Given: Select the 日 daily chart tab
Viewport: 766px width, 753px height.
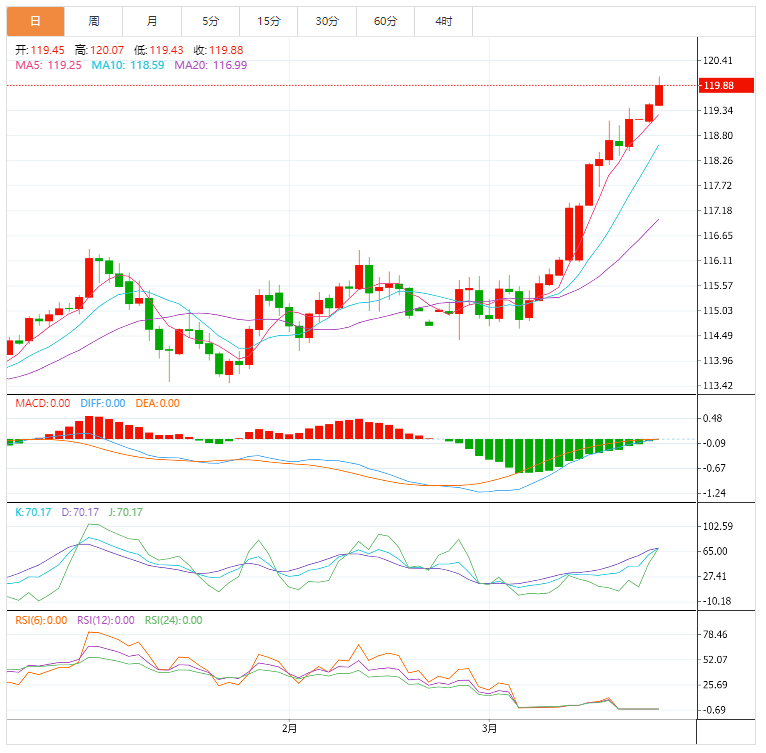Looking at the screenshot, I should tap(35, 21).
